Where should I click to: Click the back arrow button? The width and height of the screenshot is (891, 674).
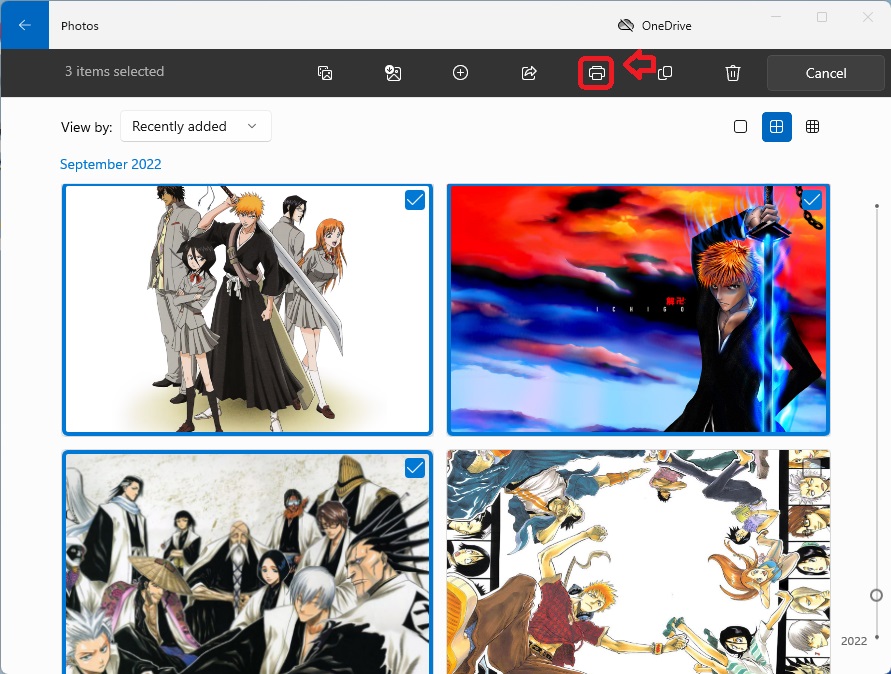tap(24, 25)
